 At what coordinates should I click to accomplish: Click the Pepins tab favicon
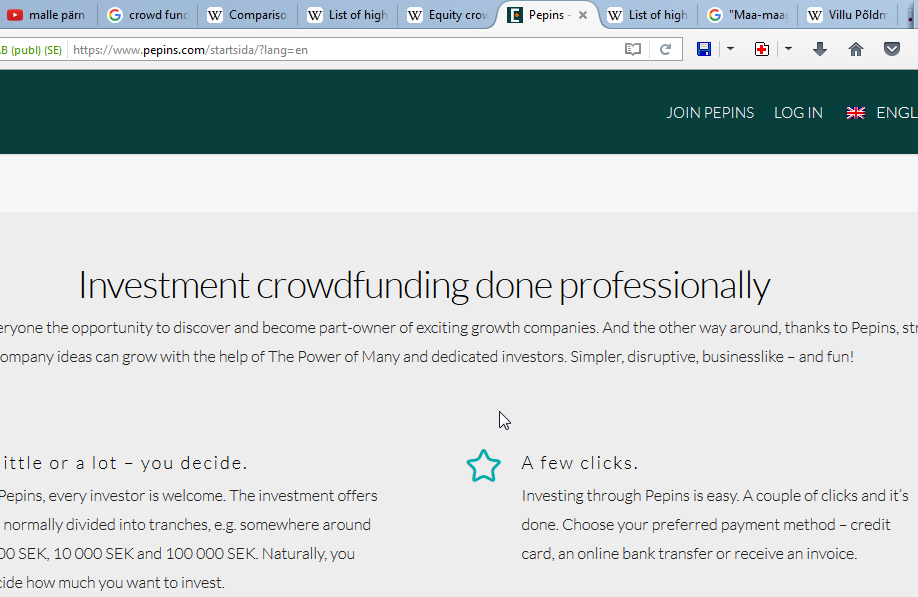515,15
